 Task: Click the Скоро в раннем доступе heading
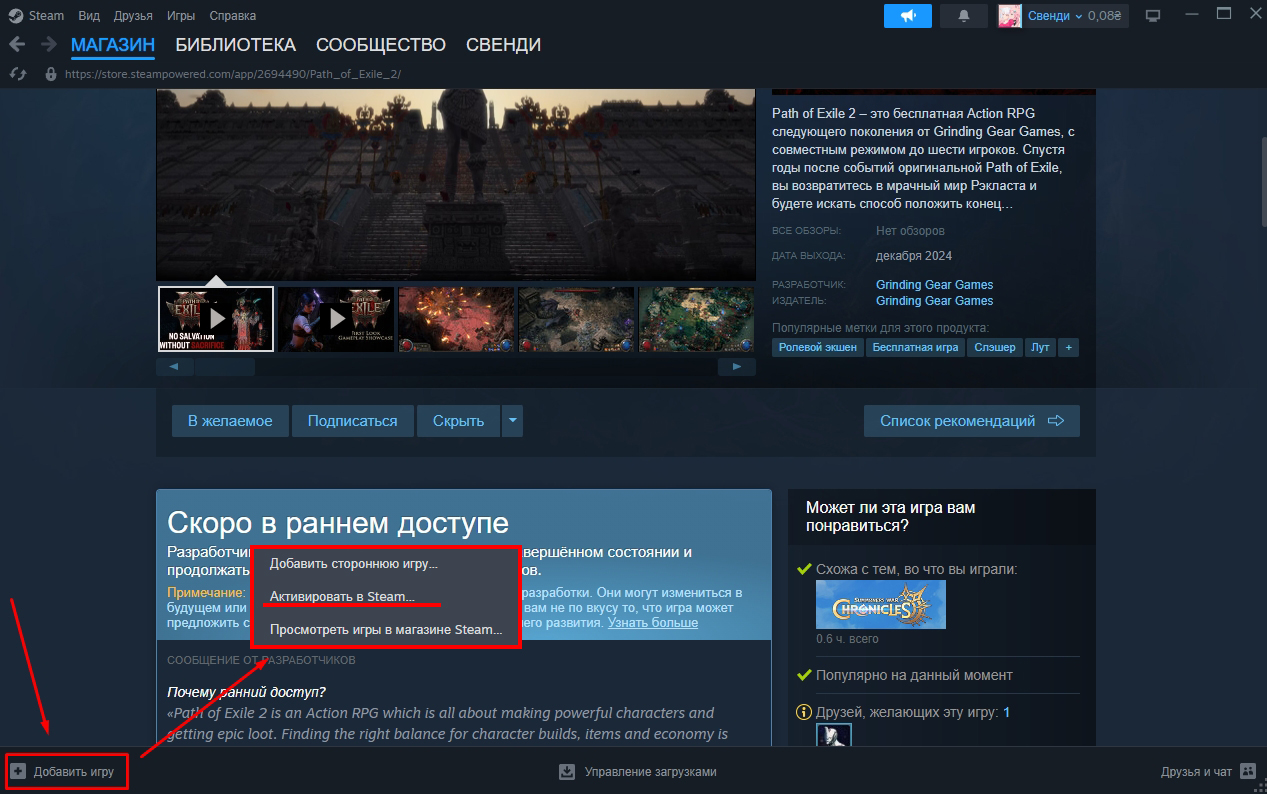coord(338,523)
